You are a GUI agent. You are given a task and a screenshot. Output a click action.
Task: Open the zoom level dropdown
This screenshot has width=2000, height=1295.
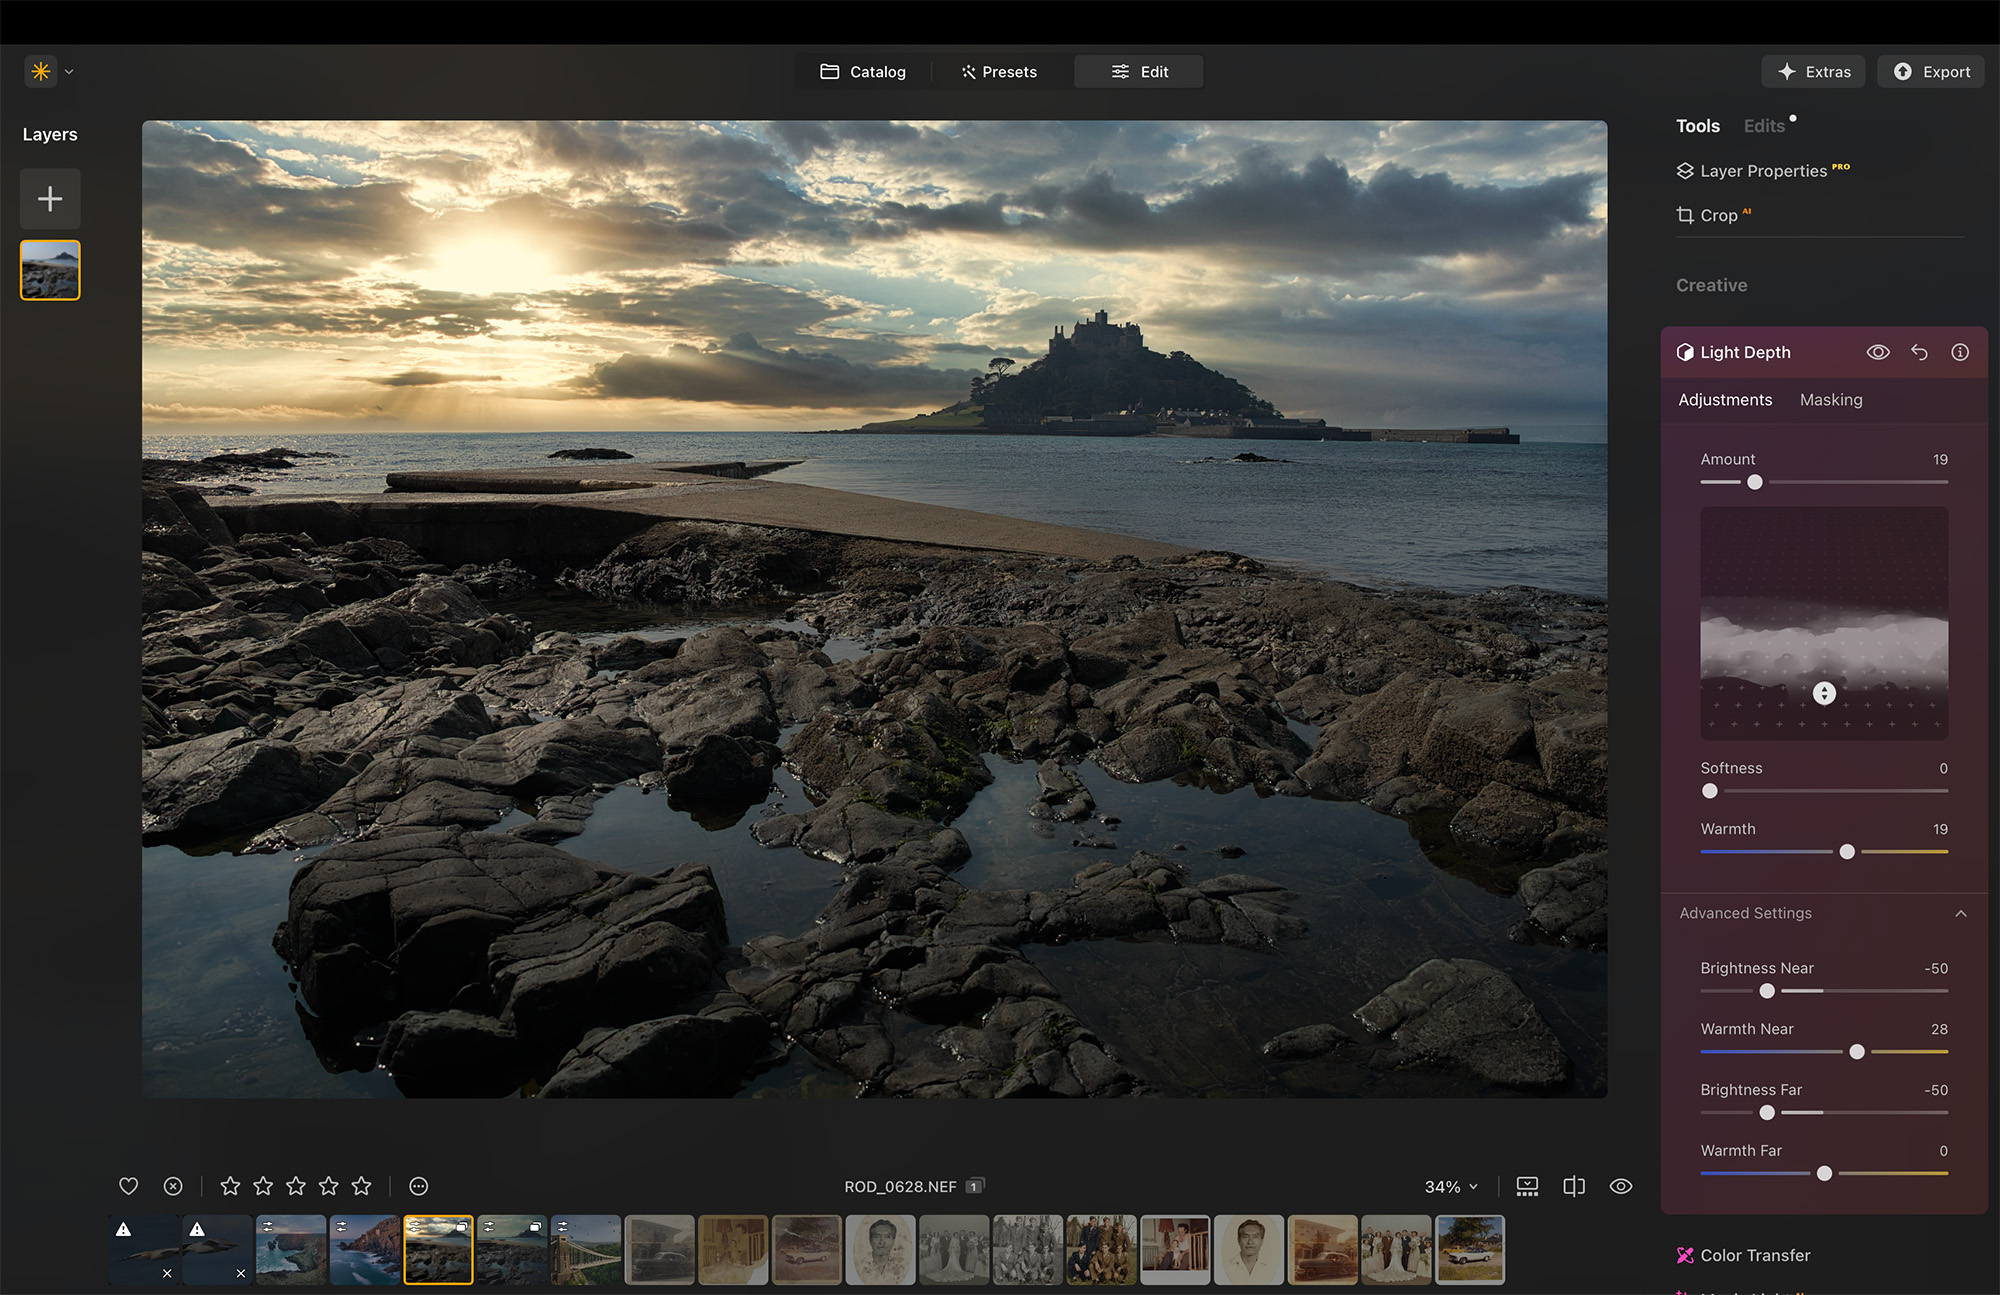[1450, 1187]
